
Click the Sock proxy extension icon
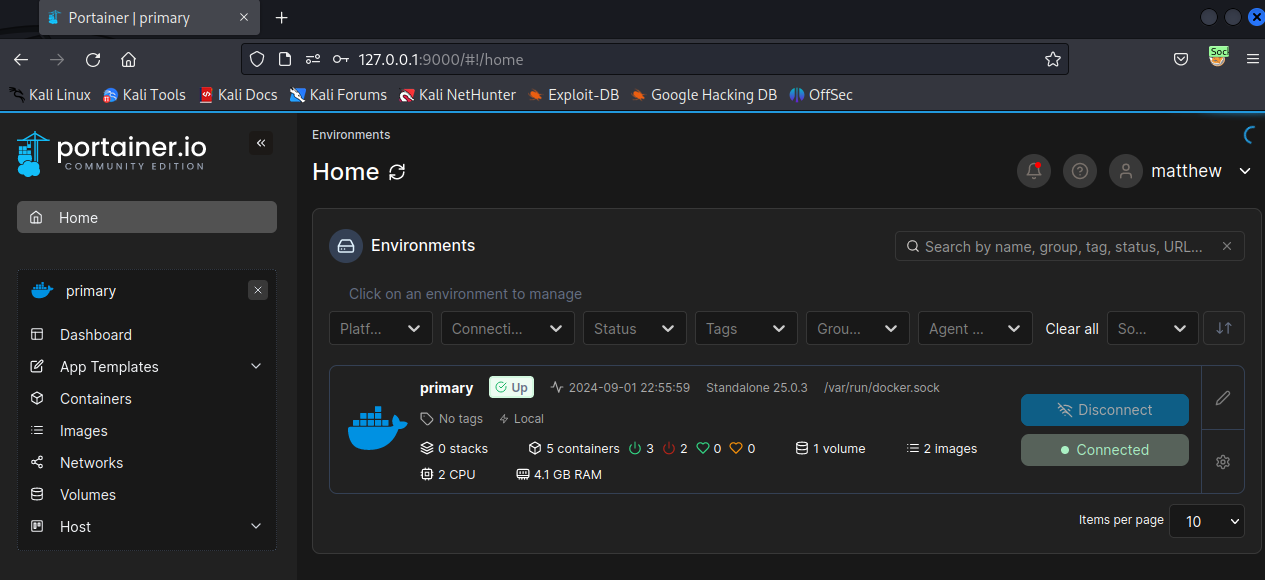coord(1217,57)
